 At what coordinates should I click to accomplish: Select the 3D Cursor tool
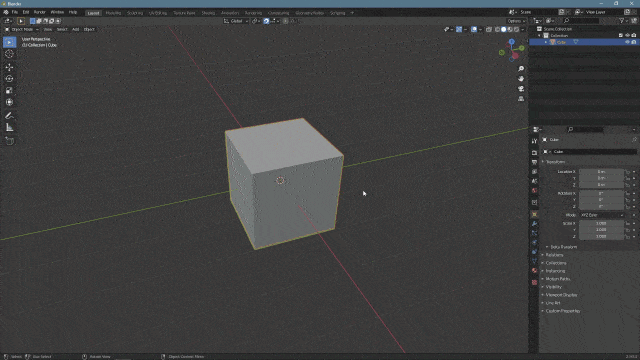pos(9,54)
